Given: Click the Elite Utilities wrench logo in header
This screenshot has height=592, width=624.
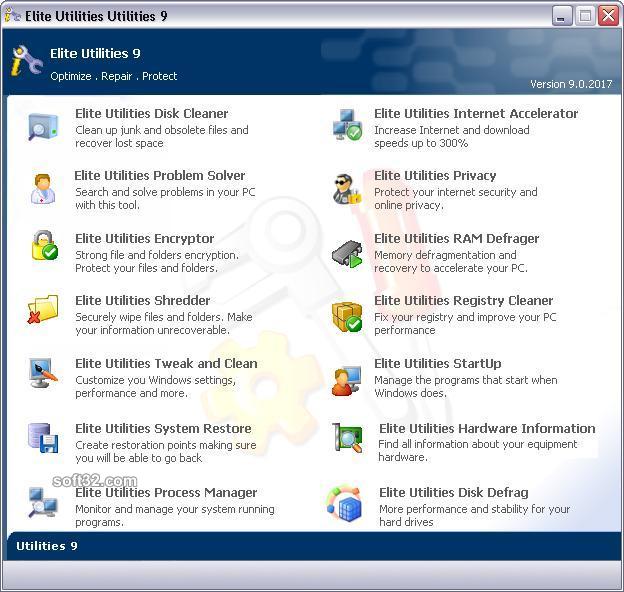Looking at the screenshot, I should tap(26, 61).
